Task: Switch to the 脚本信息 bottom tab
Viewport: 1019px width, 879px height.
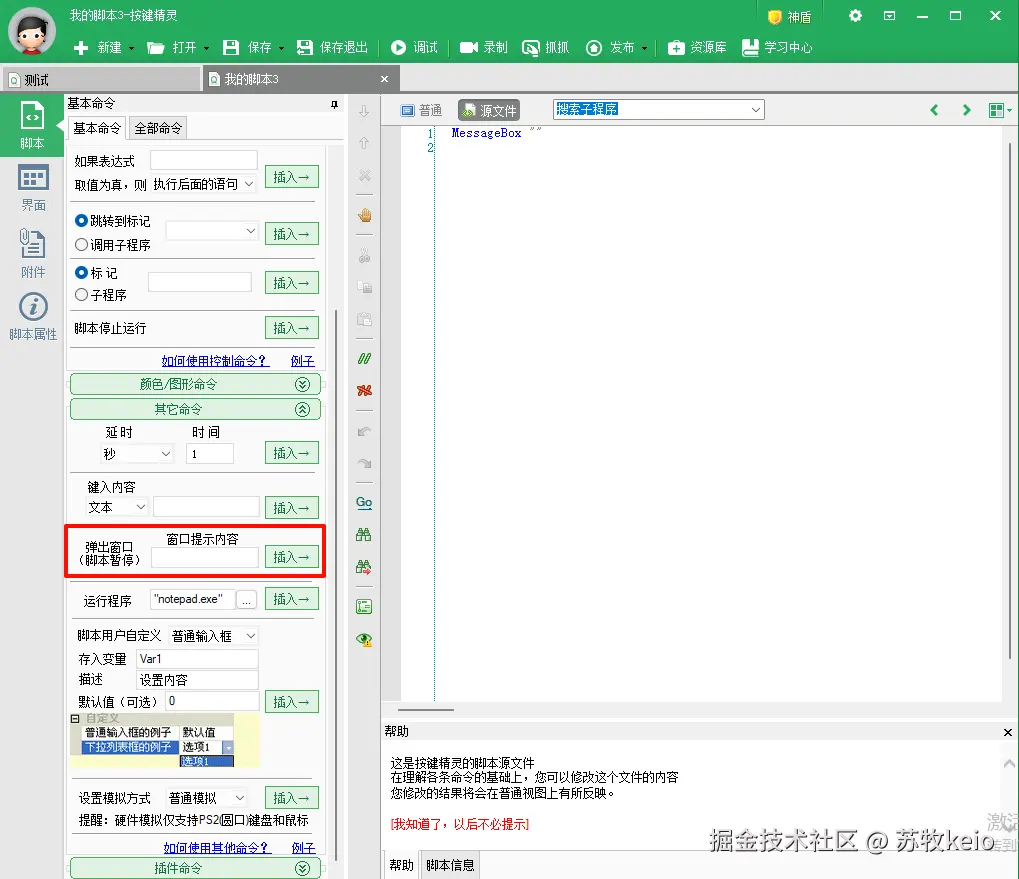Action: click(x=450, y=865)
